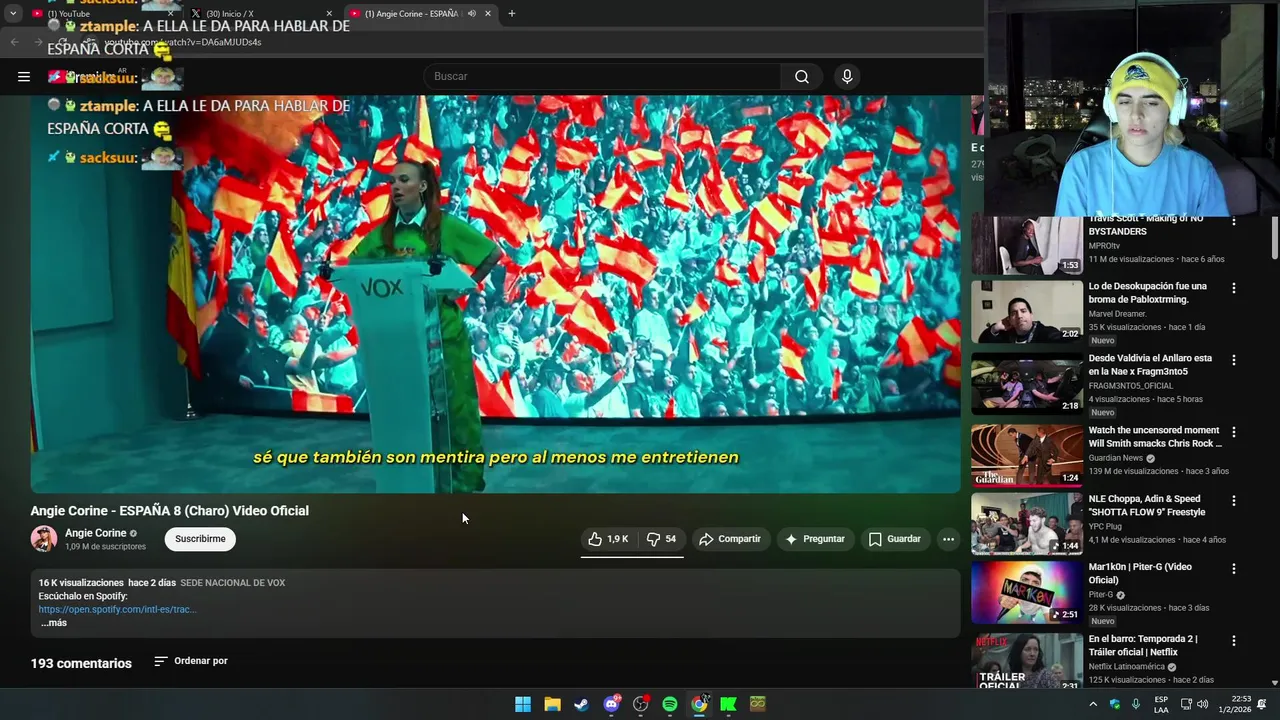Click the tray microphone icon
The height and width of the screenshot is (720, 1280).
pyautogui.click(x=1136, y=704)
